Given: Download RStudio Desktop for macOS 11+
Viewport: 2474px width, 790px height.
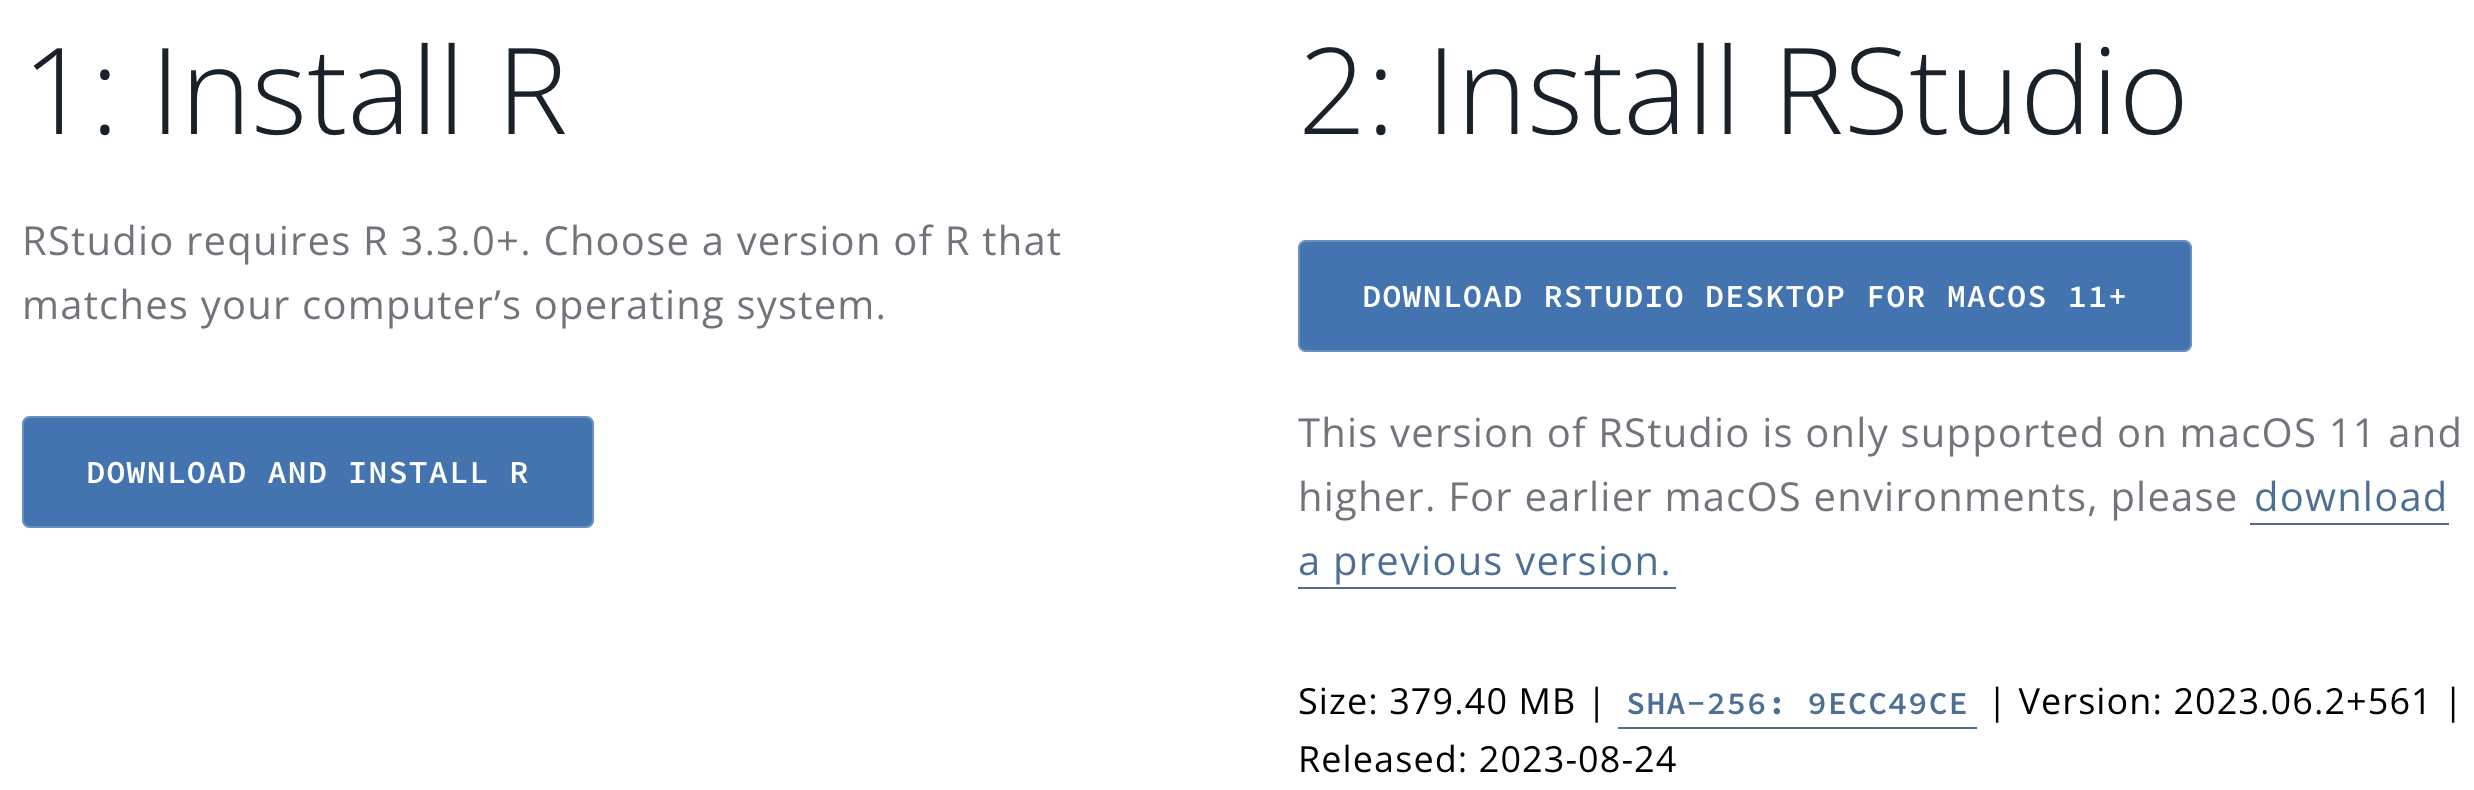Looking at the screenshot, I should [x=1744, y=296].
